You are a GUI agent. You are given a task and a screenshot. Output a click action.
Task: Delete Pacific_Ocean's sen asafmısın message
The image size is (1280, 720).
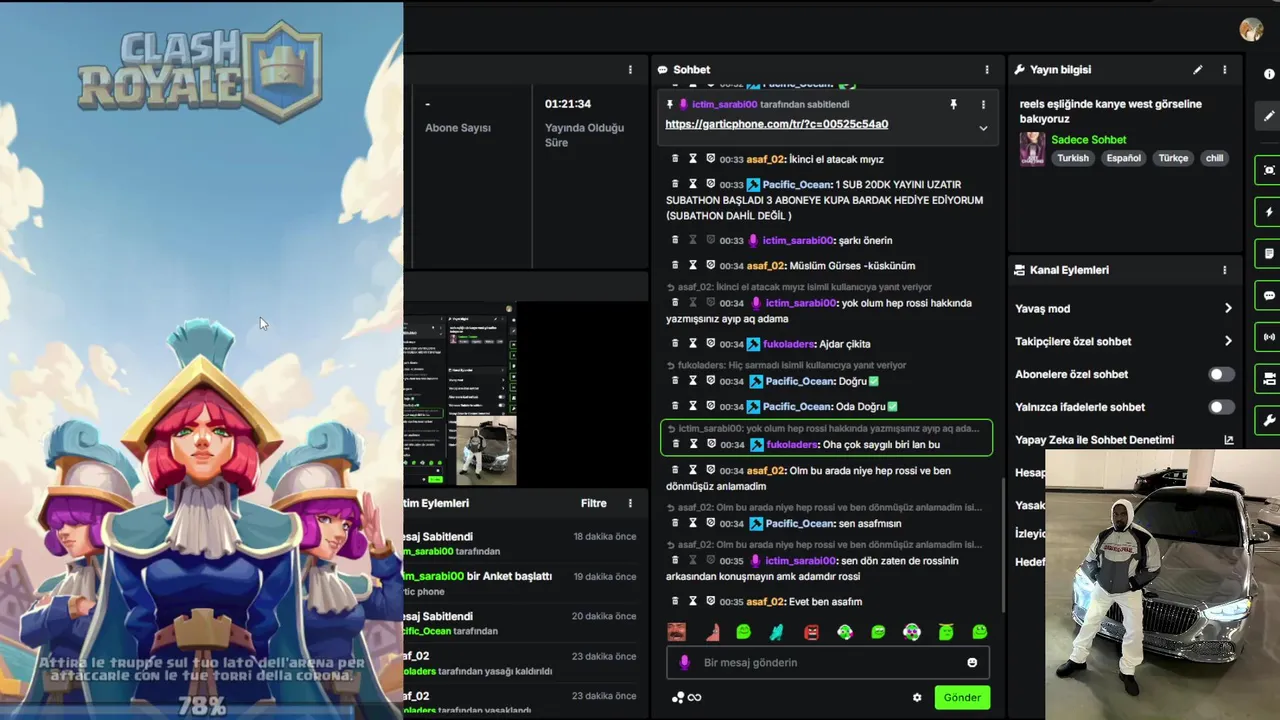(675, 523)
